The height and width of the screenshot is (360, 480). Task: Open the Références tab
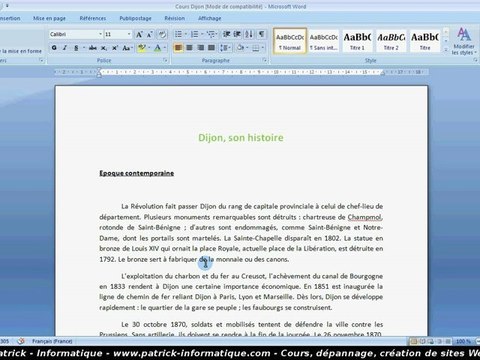(93, 18)
